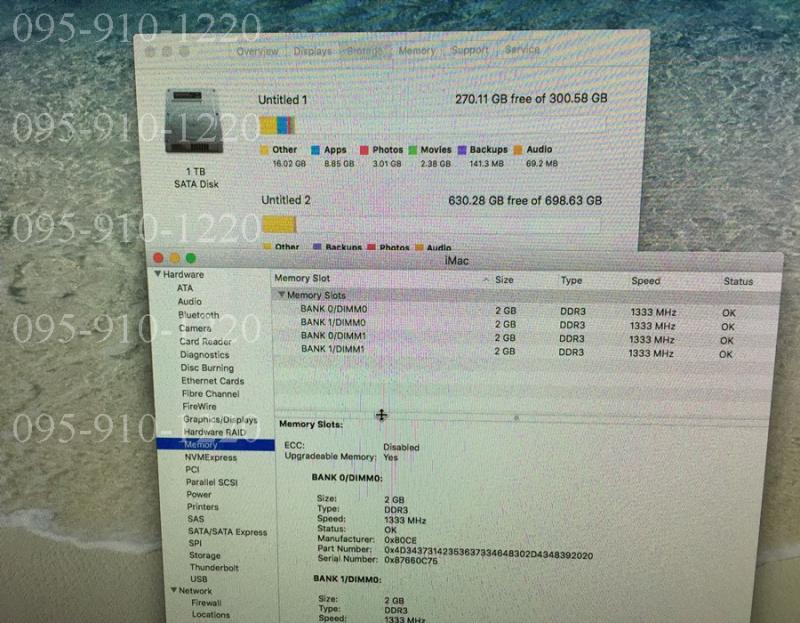
Task: Click the green Movies legend swatch
Action: (x=413, y=150)
